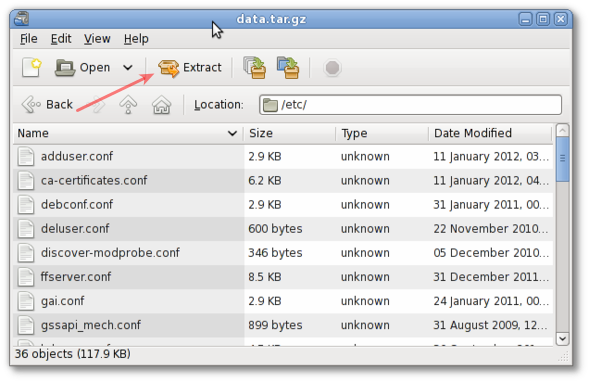Click the scrollbar up arrow
The height and width of the screenshot is (382, 589).
pos(562,130)
